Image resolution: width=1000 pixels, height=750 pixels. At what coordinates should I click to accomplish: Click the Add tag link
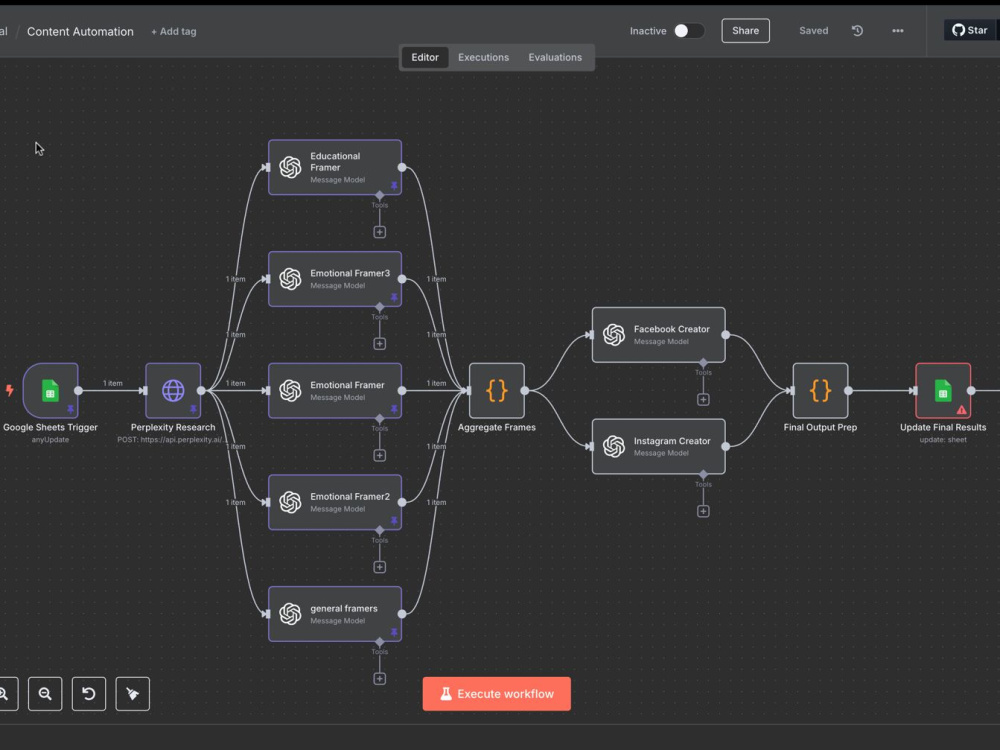pyautogui.click(x=173, y=31)
